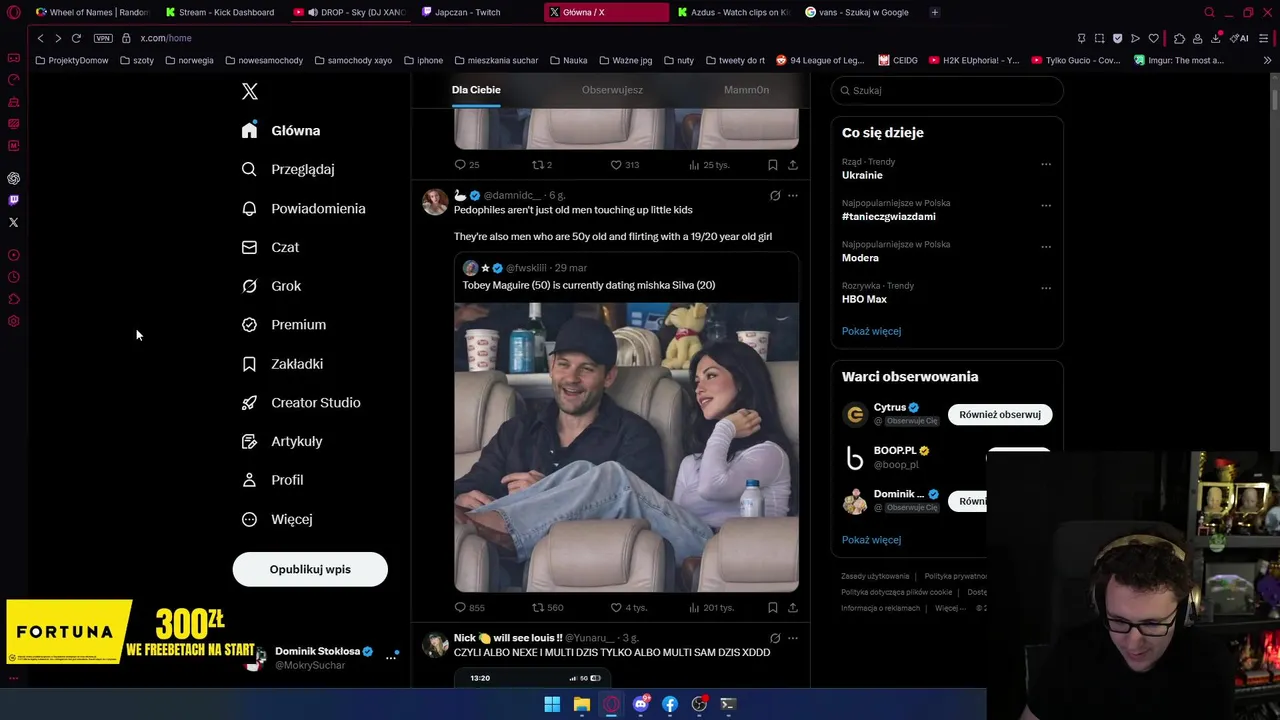The width and height of the screenshot is (1280, 720).
Task: Open the Modera trend
Action: pyautogui.click(x=860, y=258)
